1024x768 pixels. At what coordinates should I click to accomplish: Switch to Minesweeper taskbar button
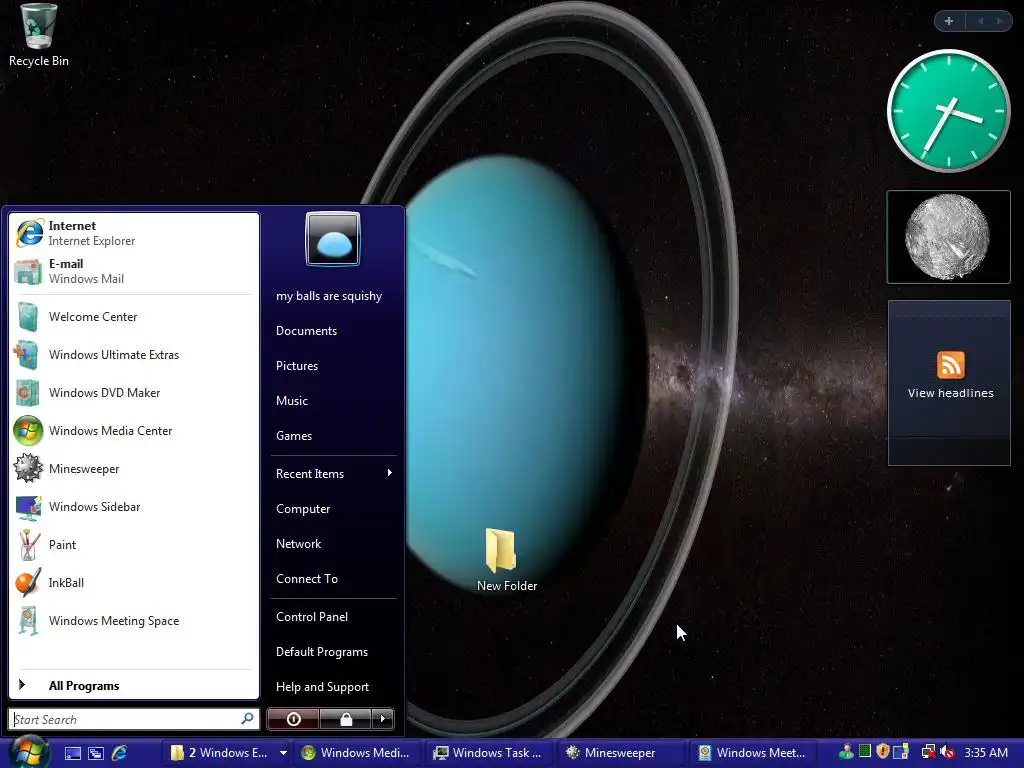pyautogui.click(x=620, y=753)
